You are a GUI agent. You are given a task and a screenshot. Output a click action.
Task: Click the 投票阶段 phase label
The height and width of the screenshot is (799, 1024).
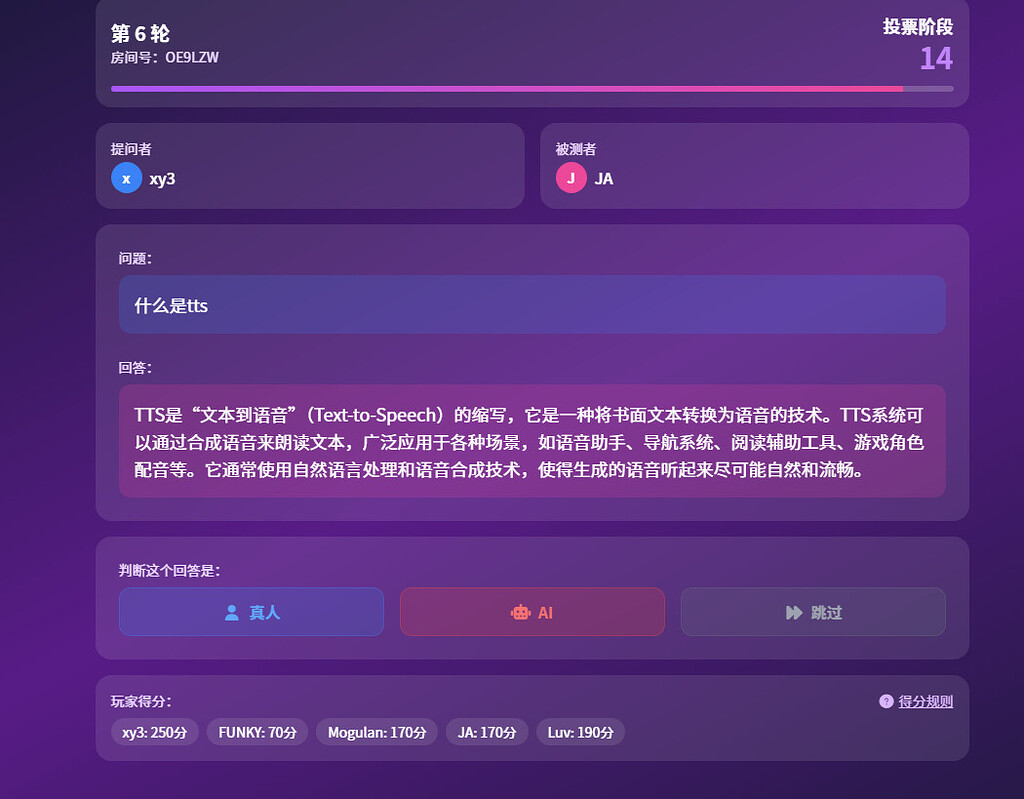918,27
